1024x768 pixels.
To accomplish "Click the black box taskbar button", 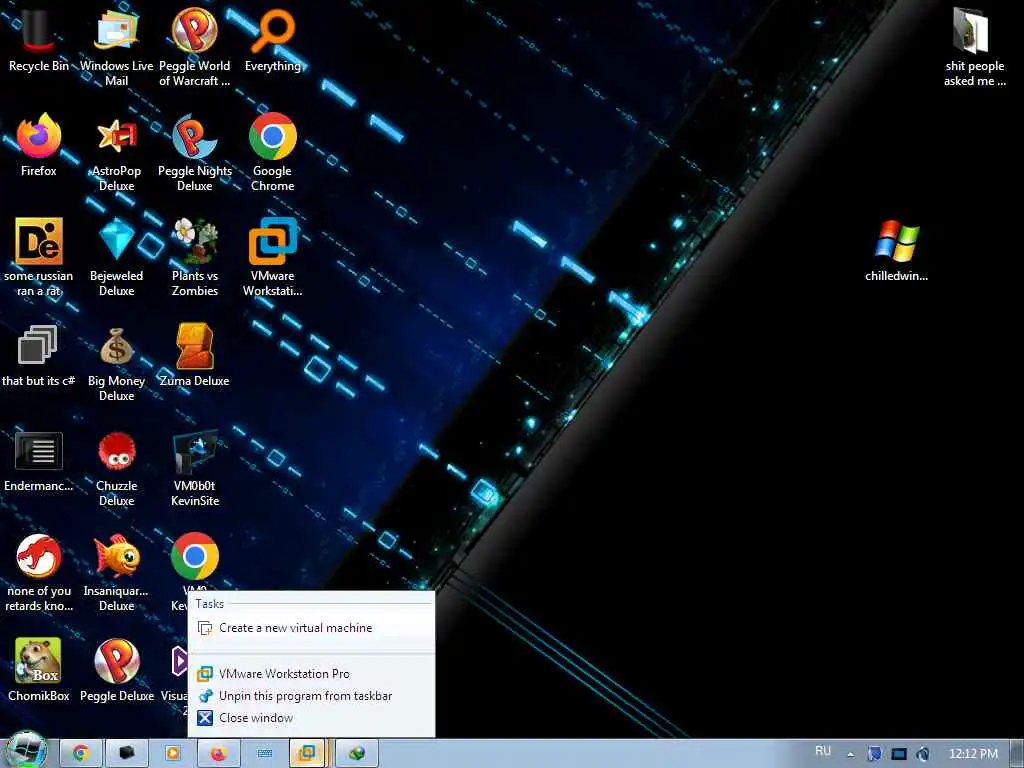I will tap(127, 754).
